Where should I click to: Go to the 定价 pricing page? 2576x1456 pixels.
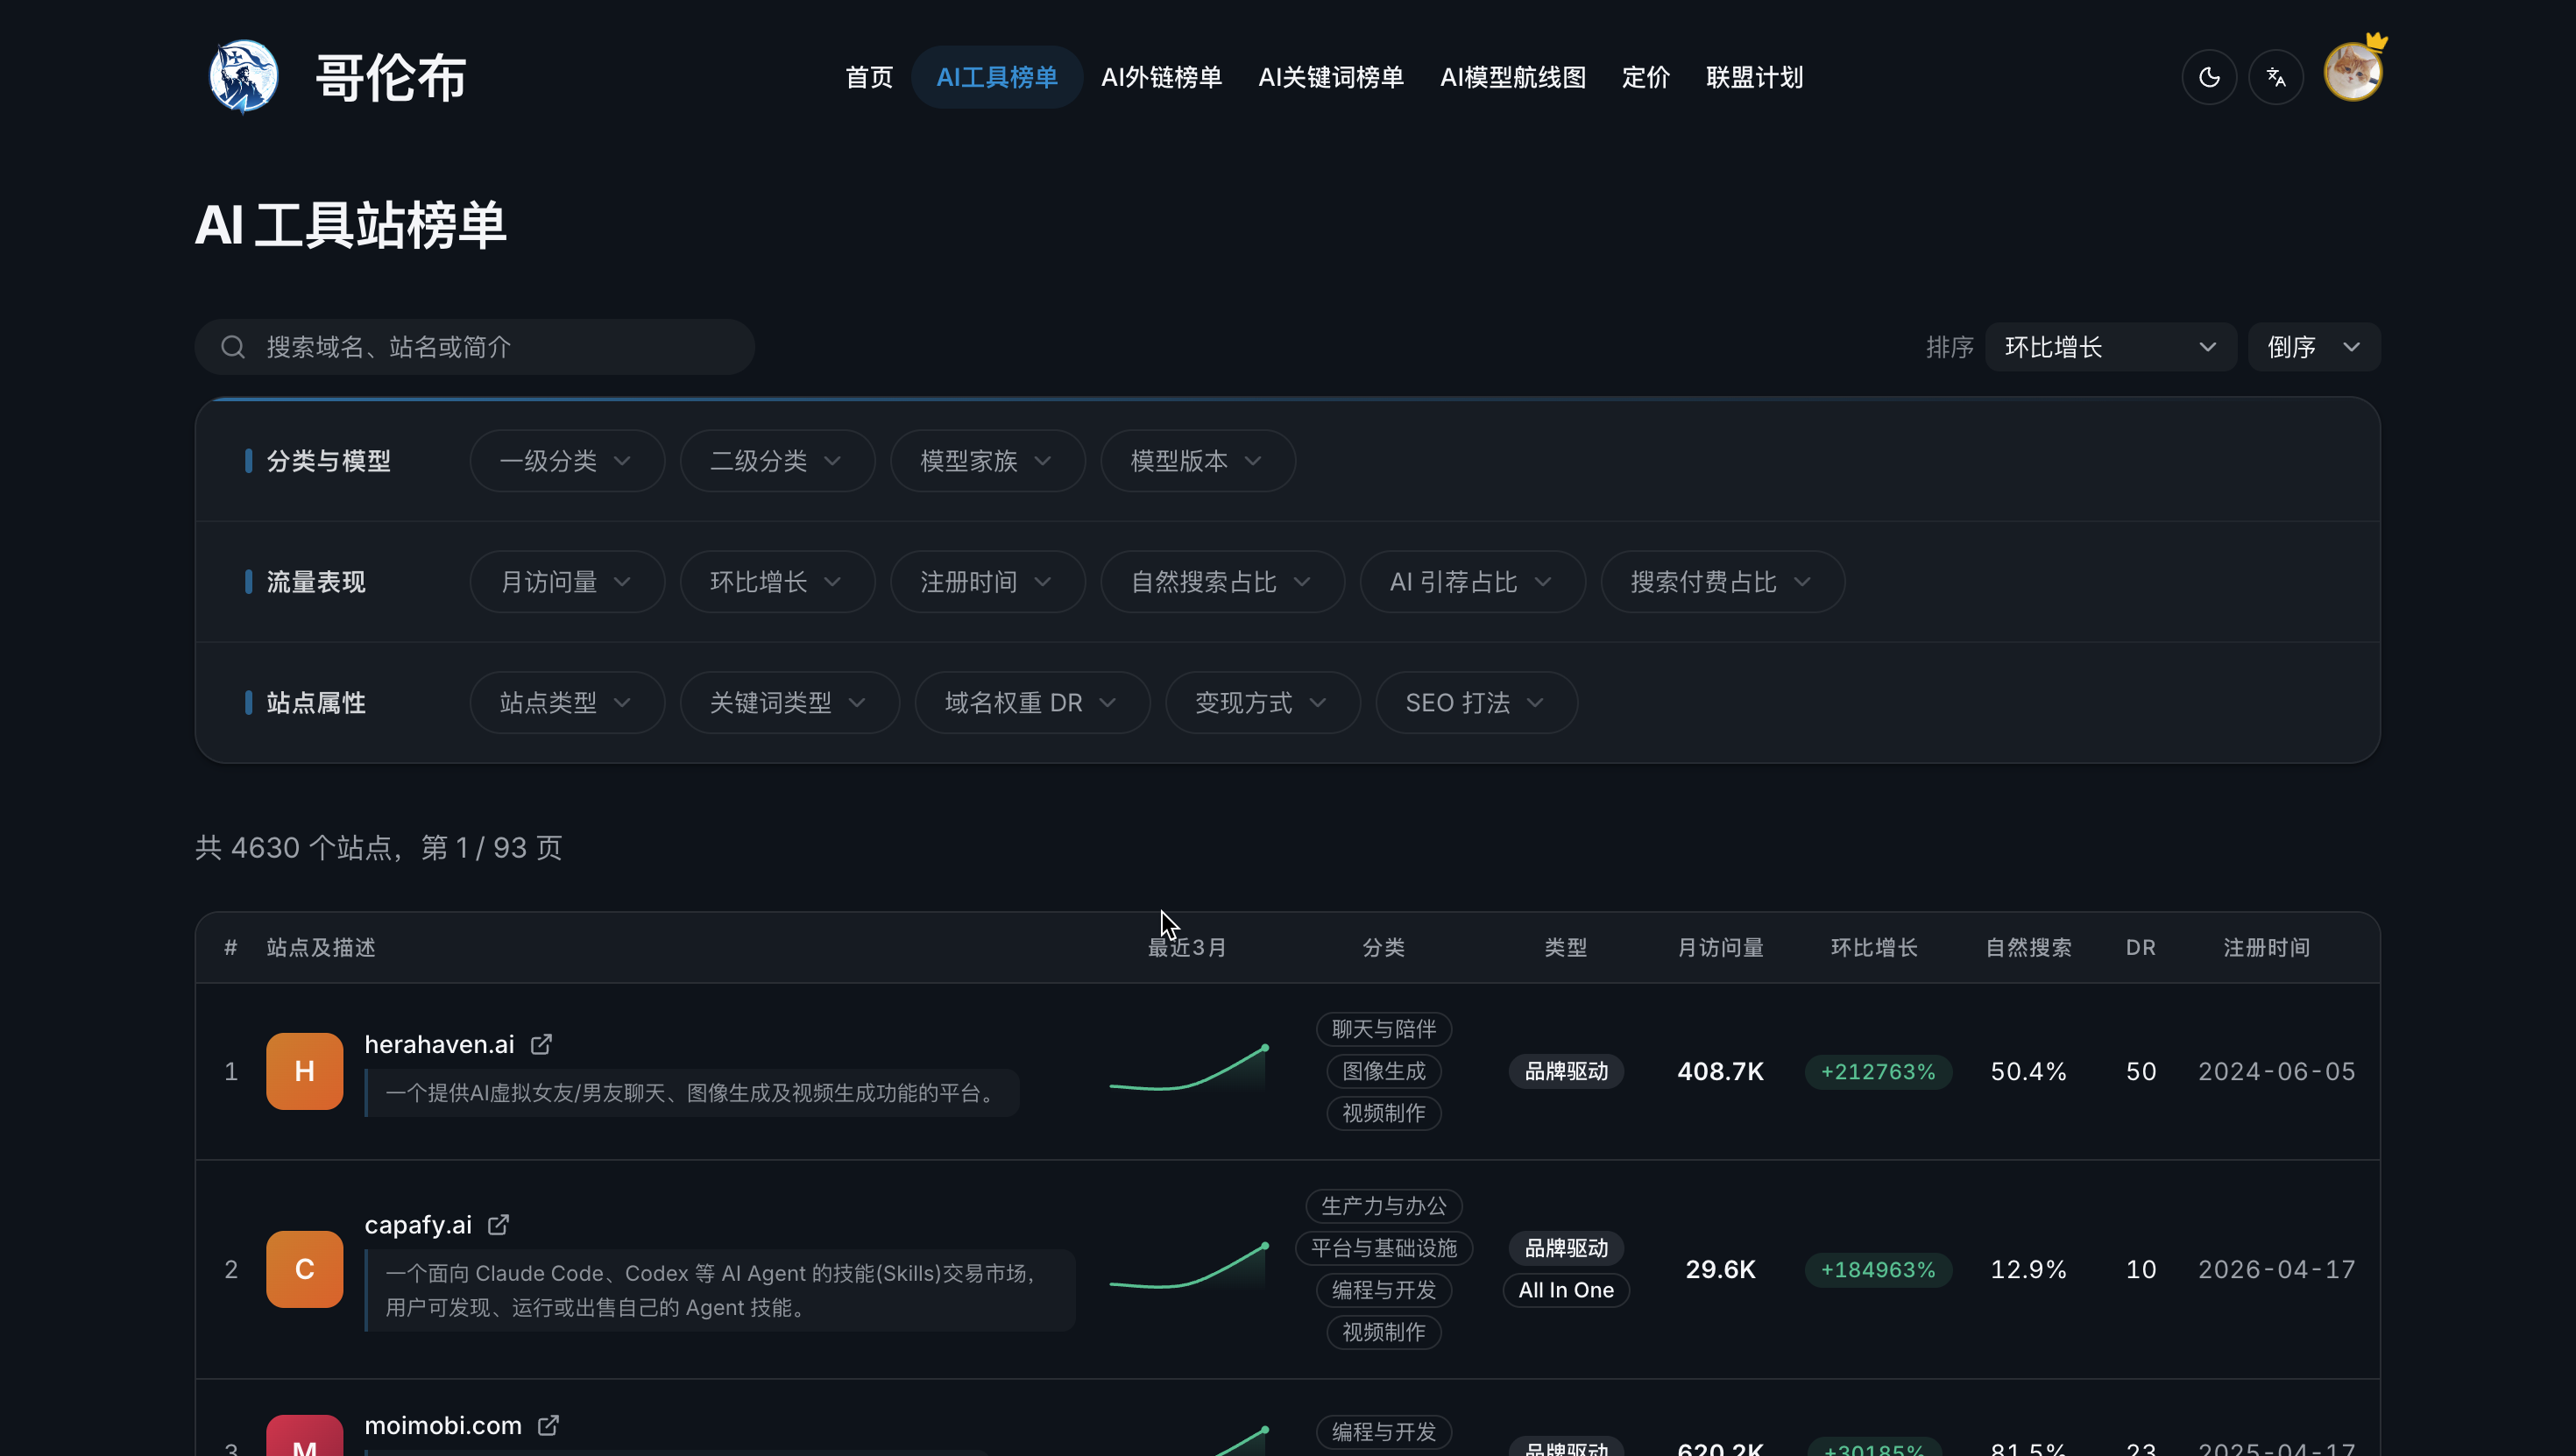(x=1646, y=77)
